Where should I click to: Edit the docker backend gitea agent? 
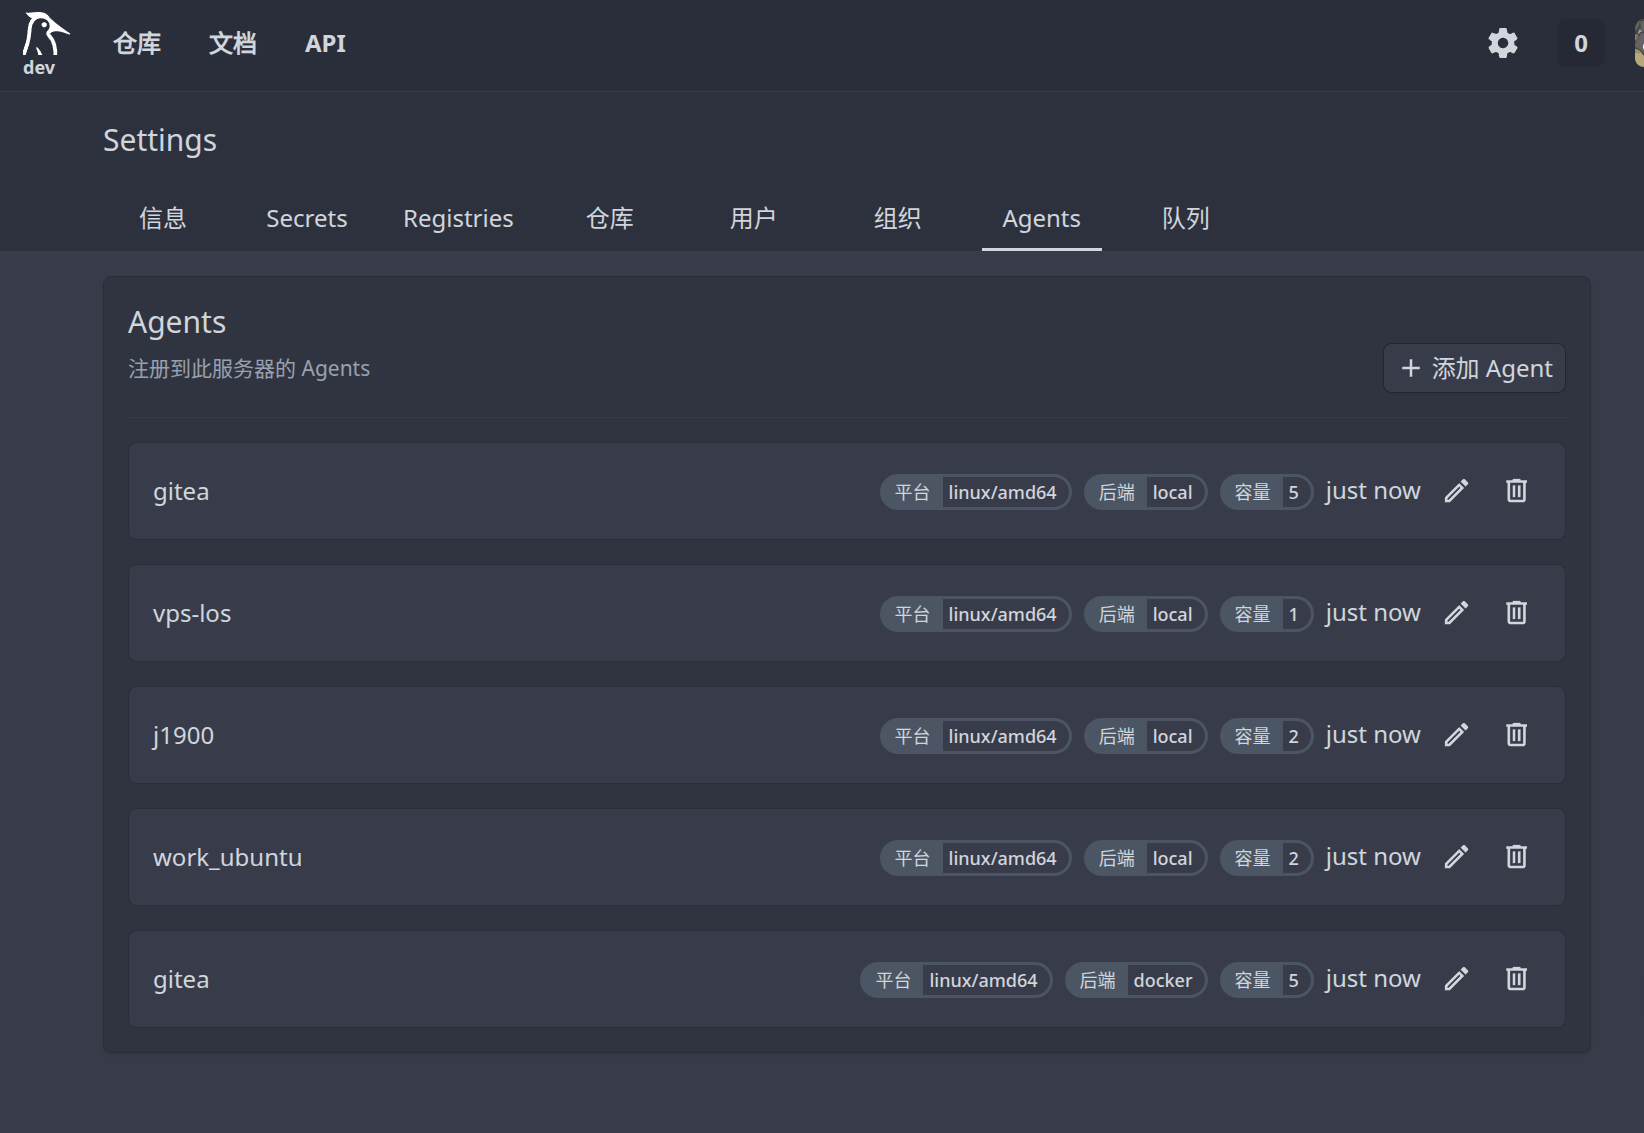(1456, 979)
